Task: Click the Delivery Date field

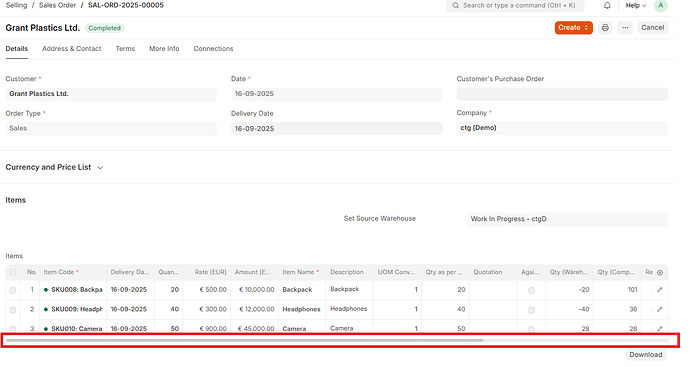Action: tap(337, 129)
